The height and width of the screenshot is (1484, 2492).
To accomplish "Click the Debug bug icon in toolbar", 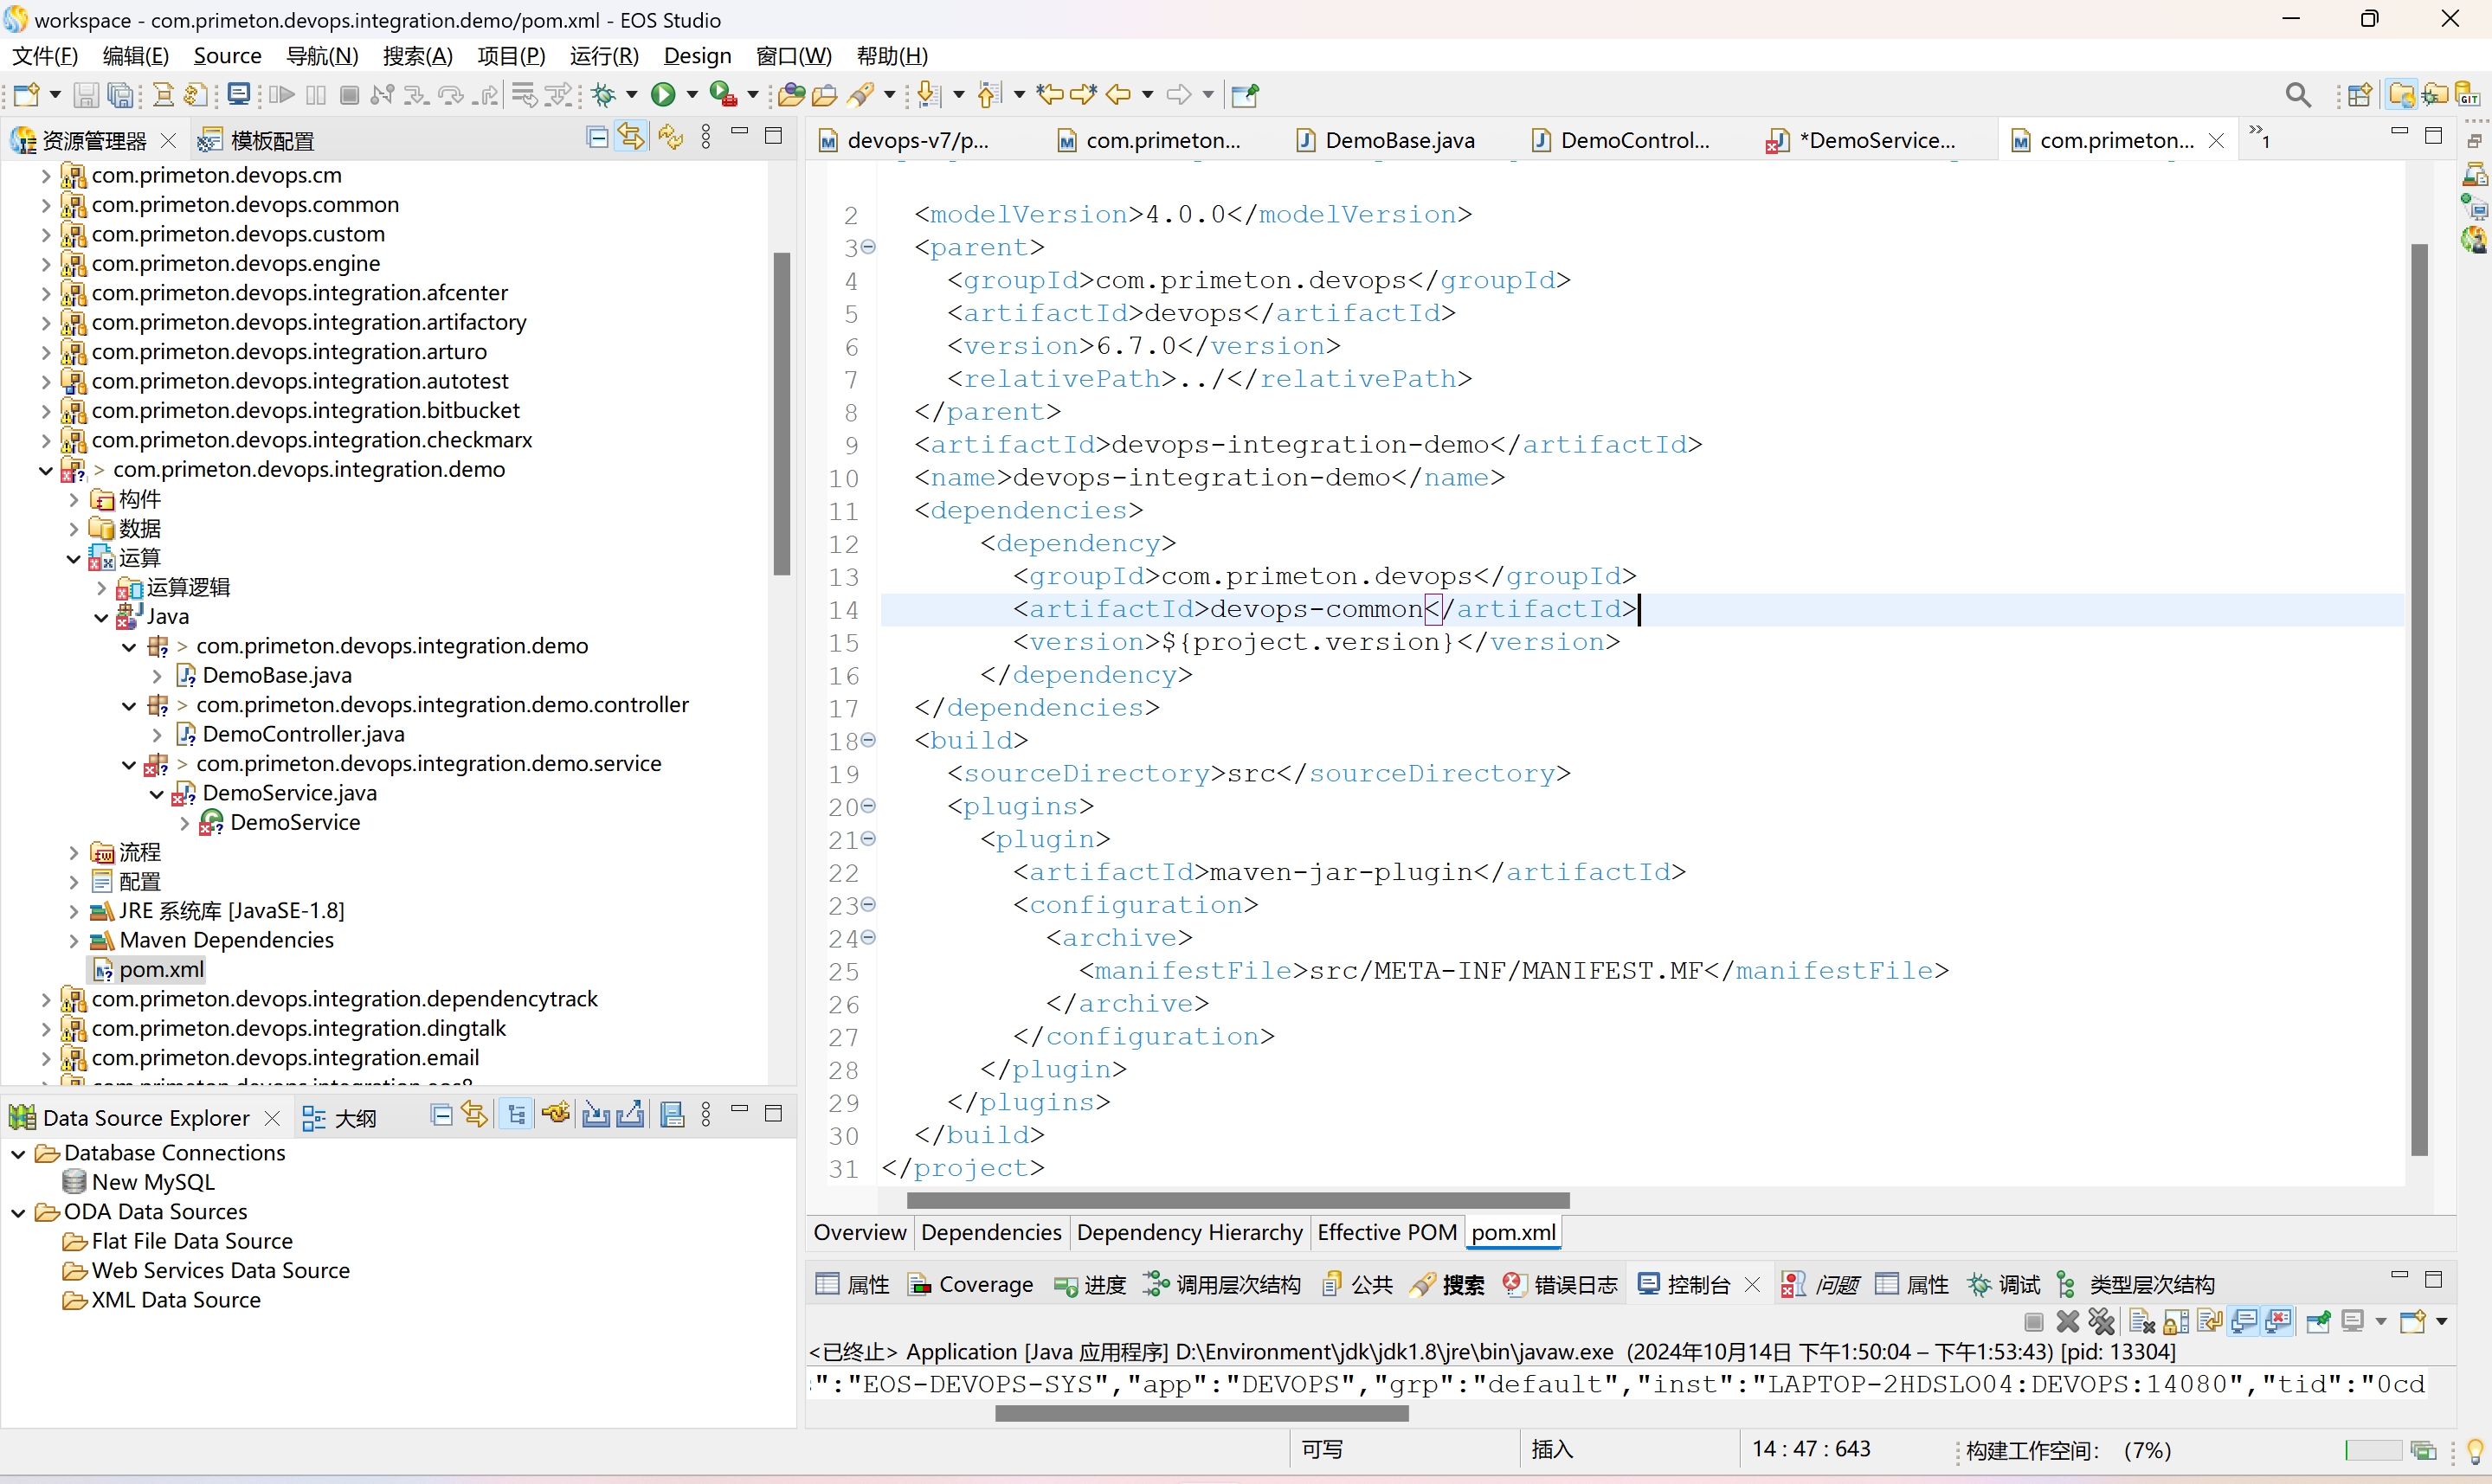I will [x=604, y=95].
